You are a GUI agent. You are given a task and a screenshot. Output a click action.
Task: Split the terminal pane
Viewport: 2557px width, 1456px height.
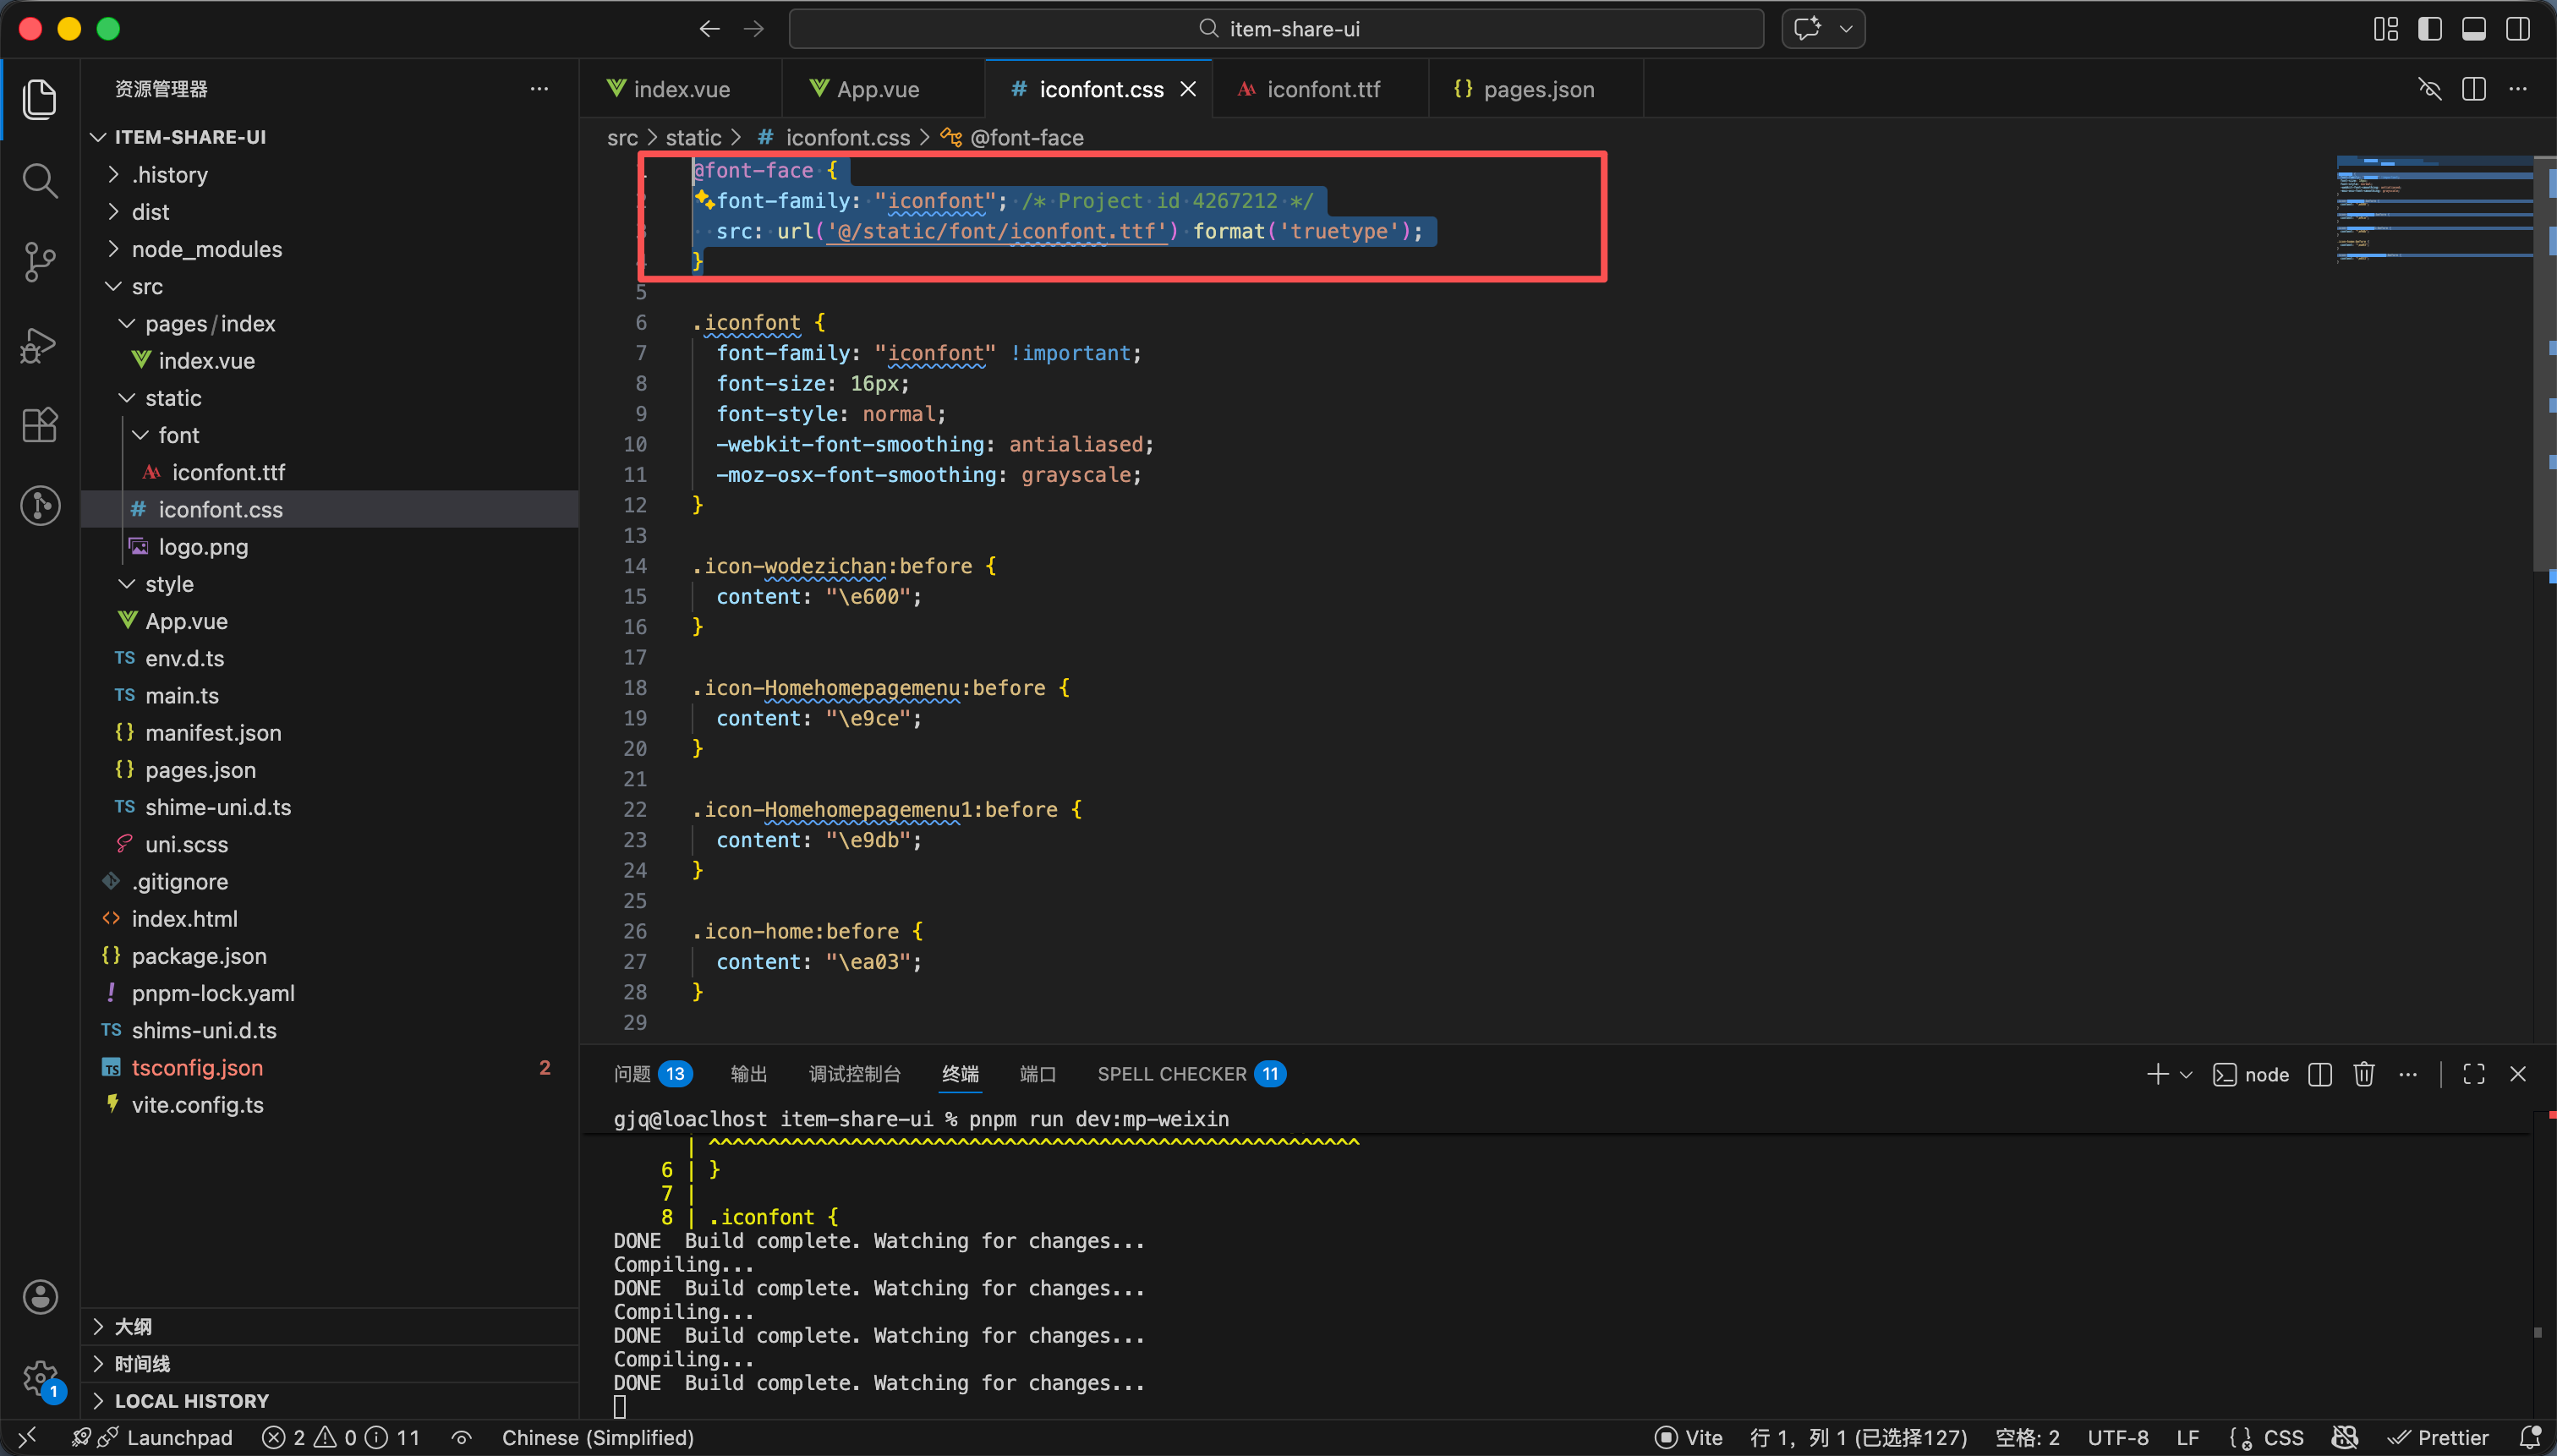point(2319,1074)
